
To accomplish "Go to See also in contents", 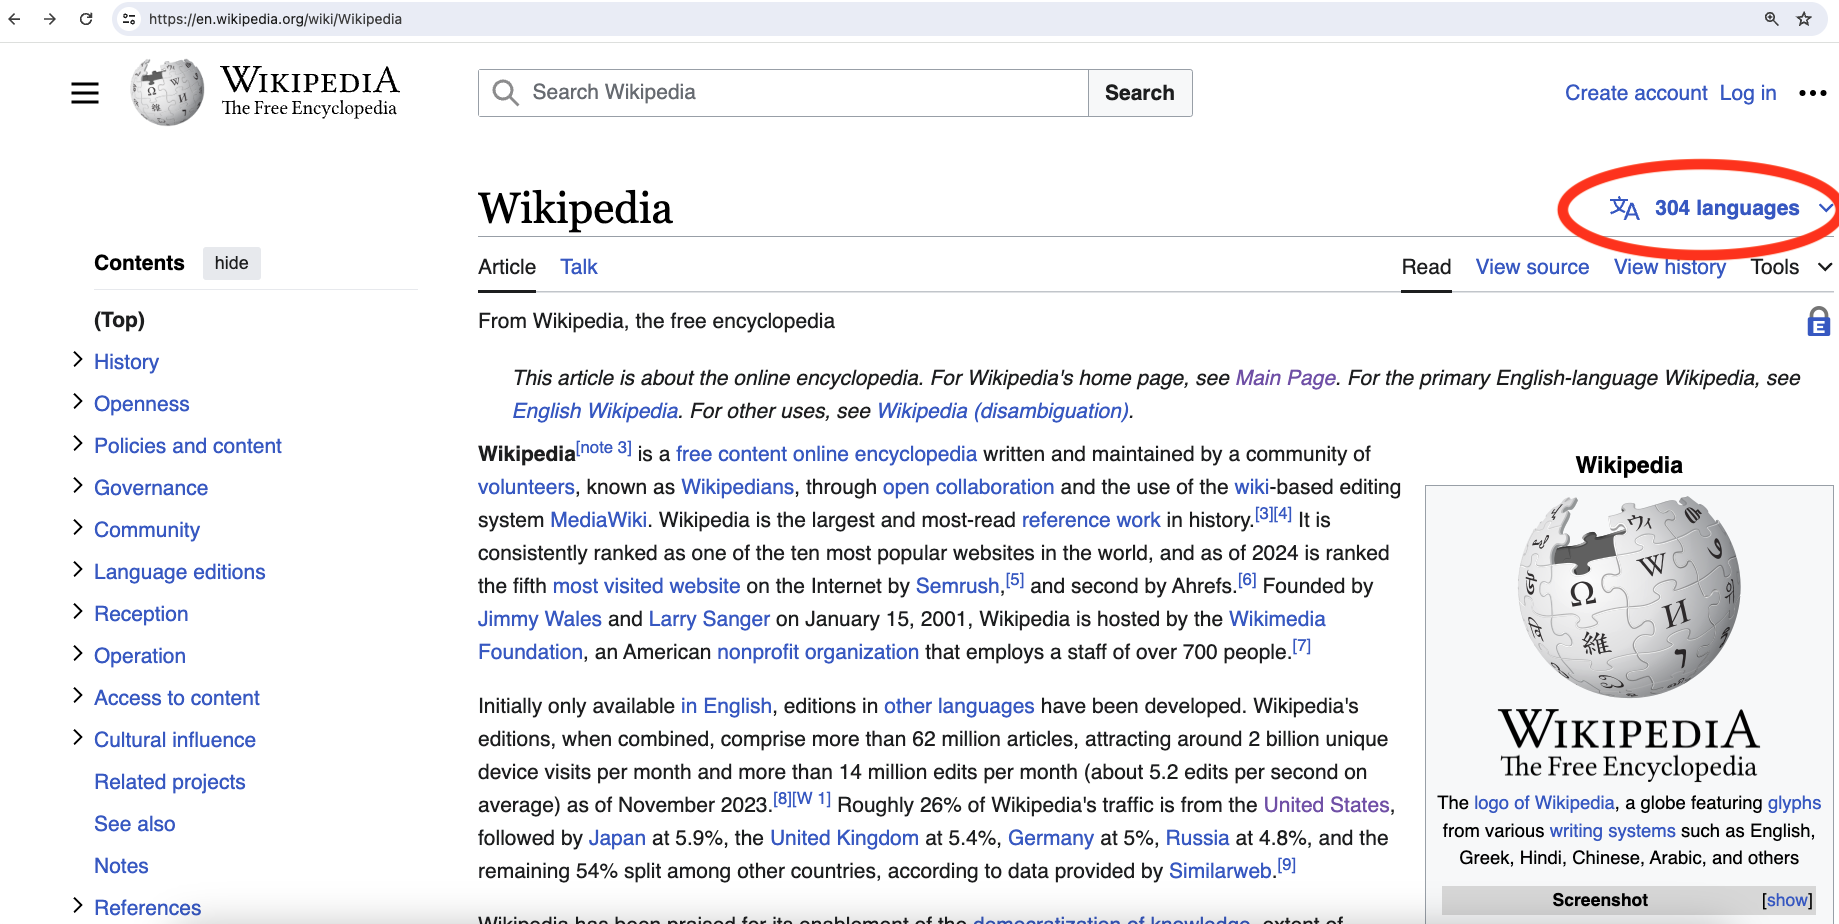I will pyautogui.click(x=135, y=824).
